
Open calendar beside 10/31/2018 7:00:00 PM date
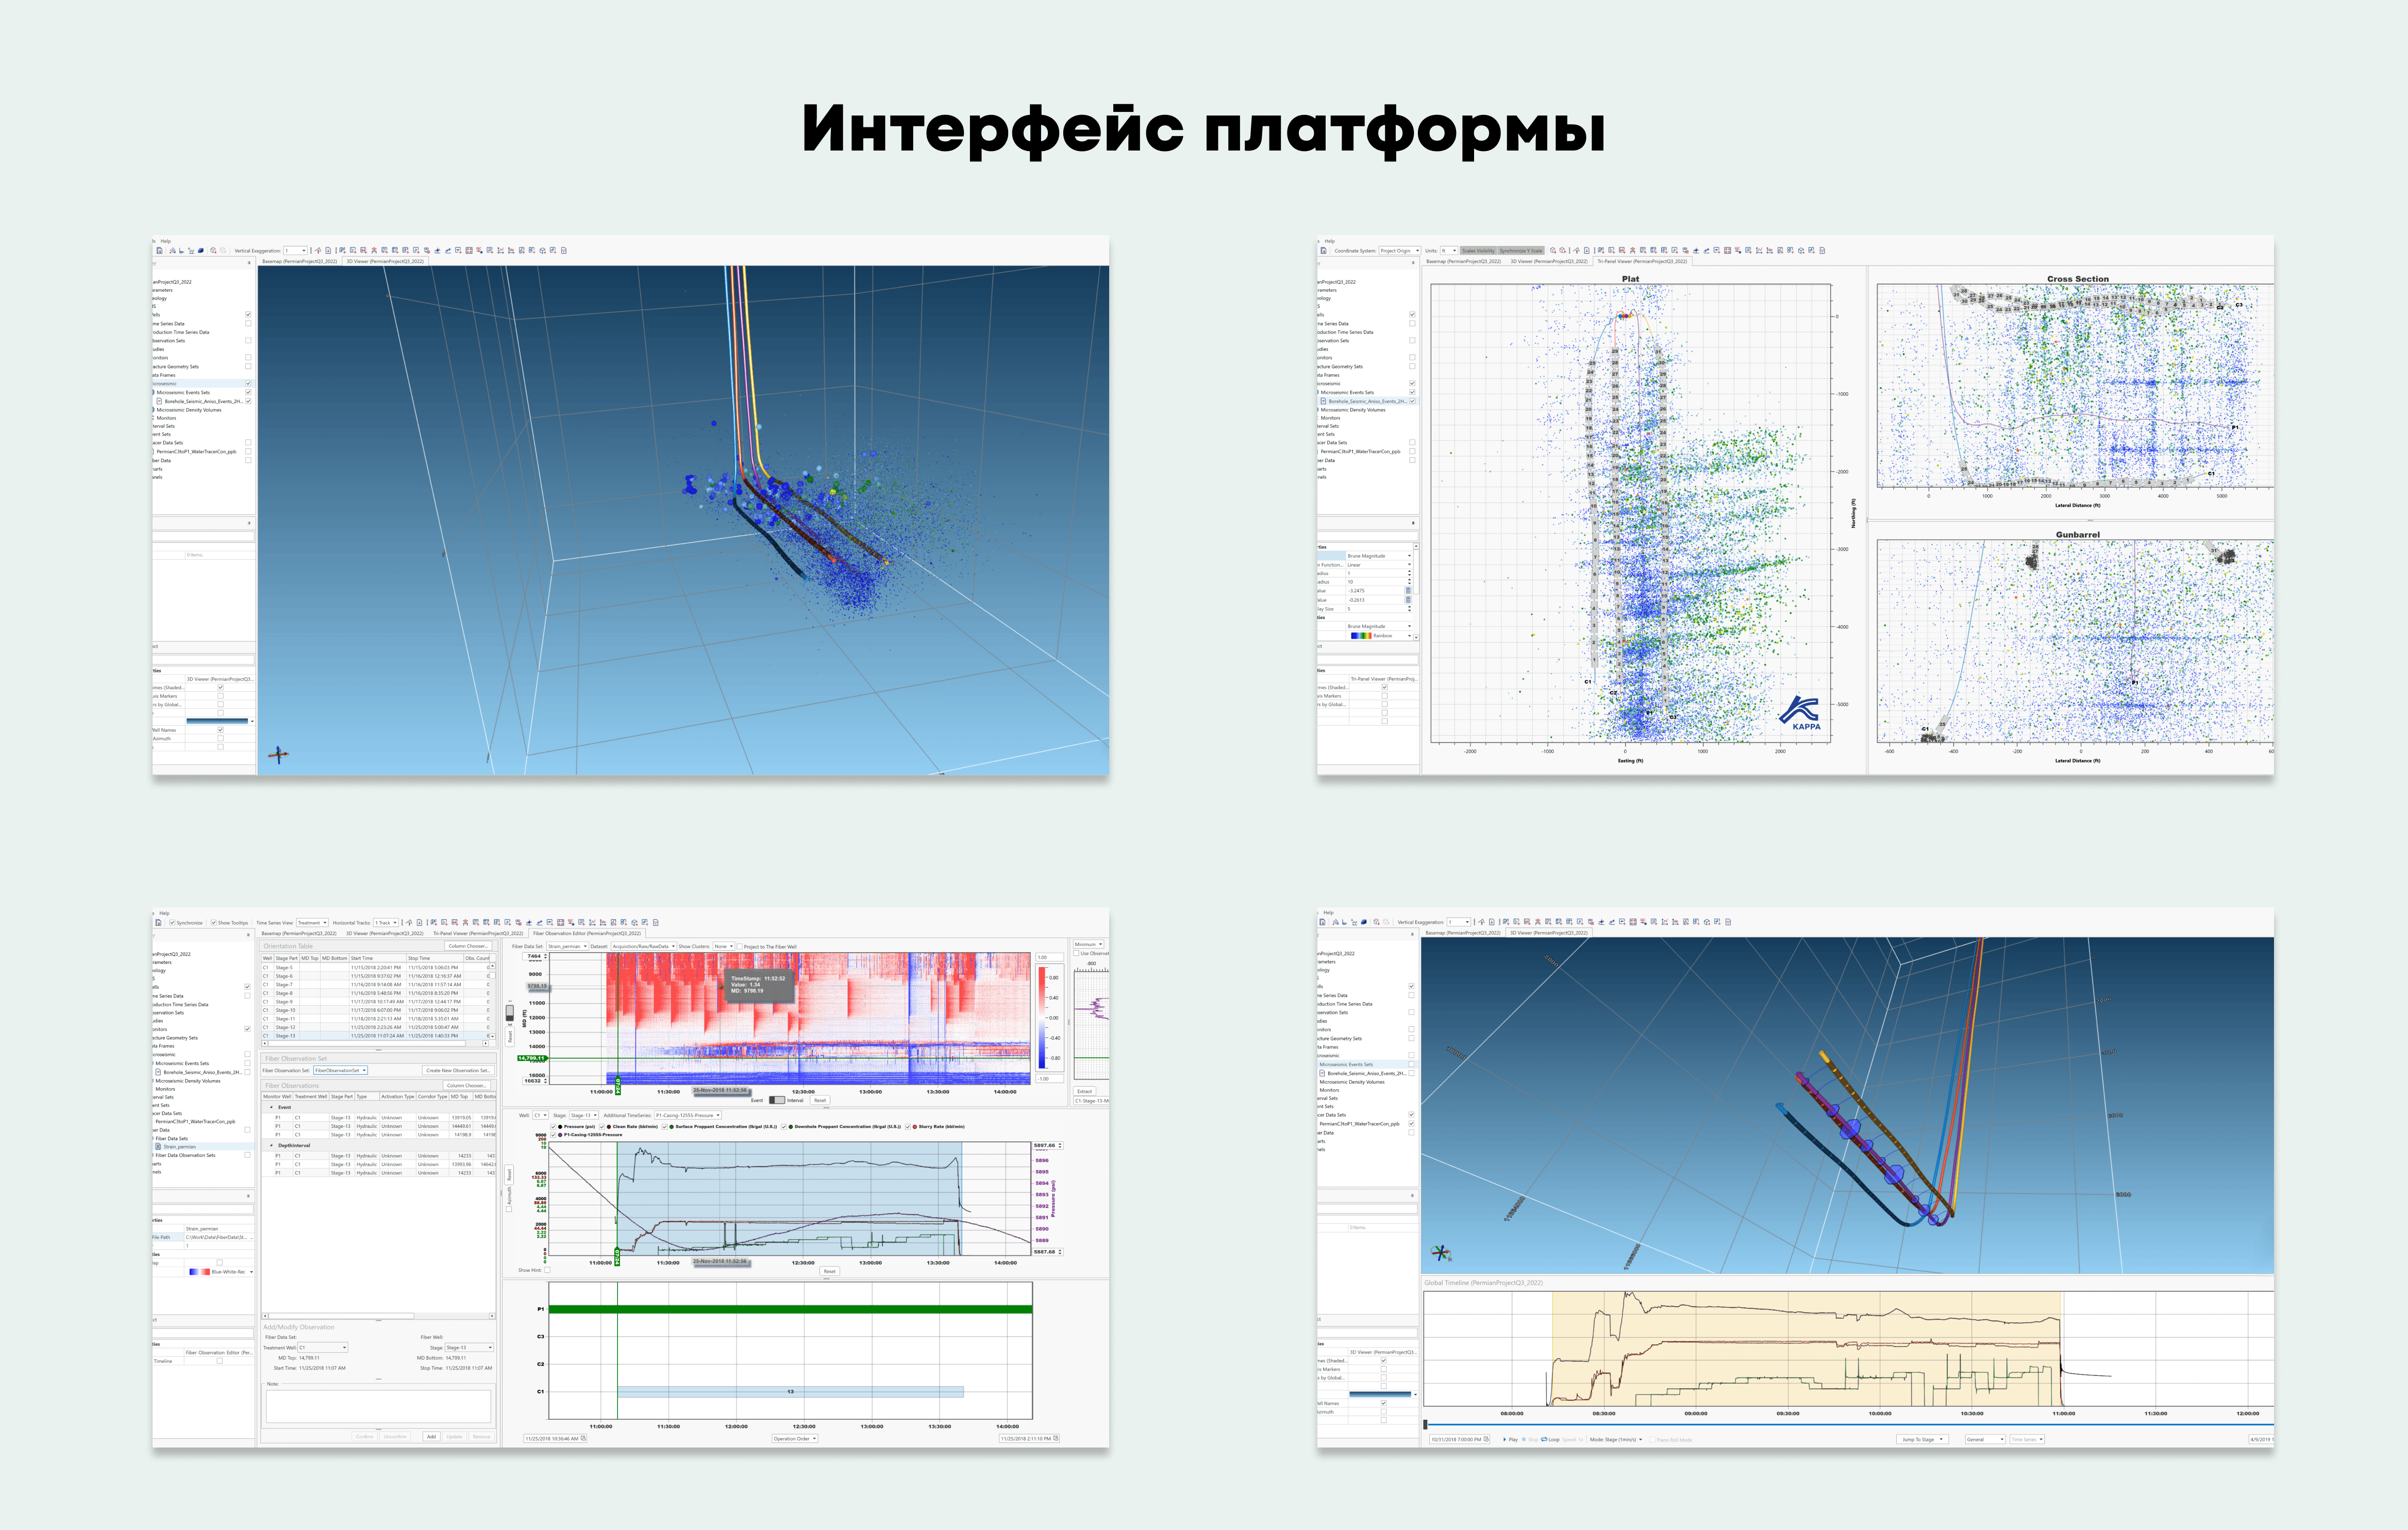click(x=1487, y=1439)
